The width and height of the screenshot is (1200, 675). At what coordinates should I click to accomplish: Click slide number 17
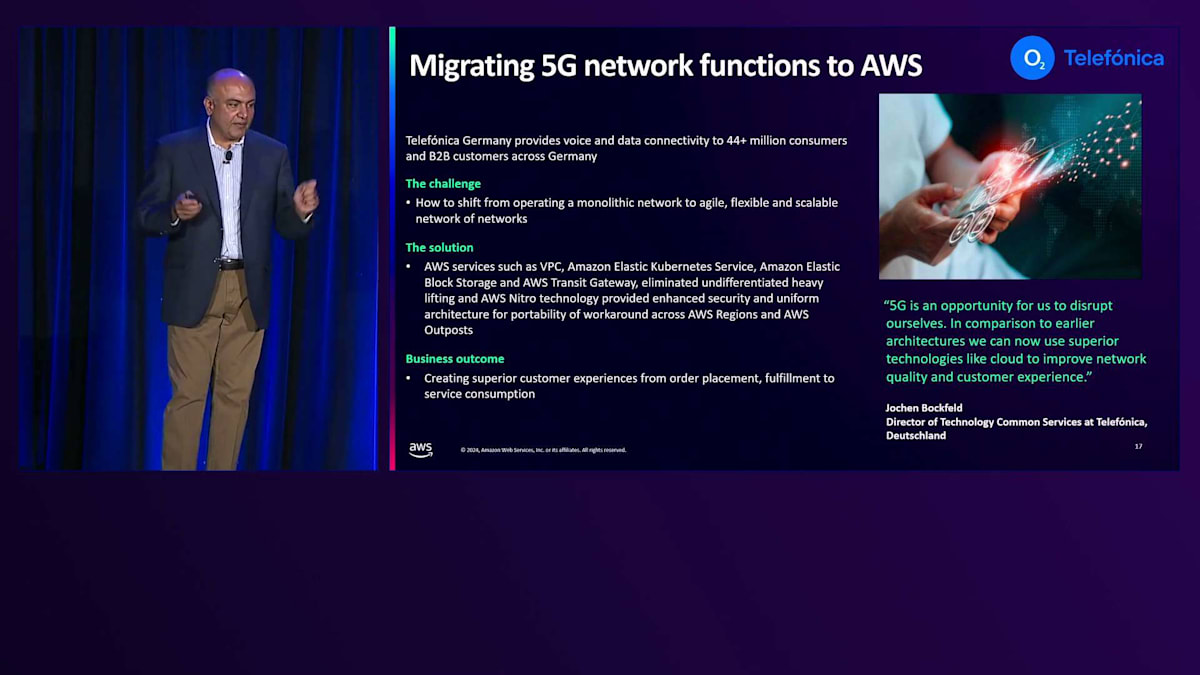(1138, 446)
